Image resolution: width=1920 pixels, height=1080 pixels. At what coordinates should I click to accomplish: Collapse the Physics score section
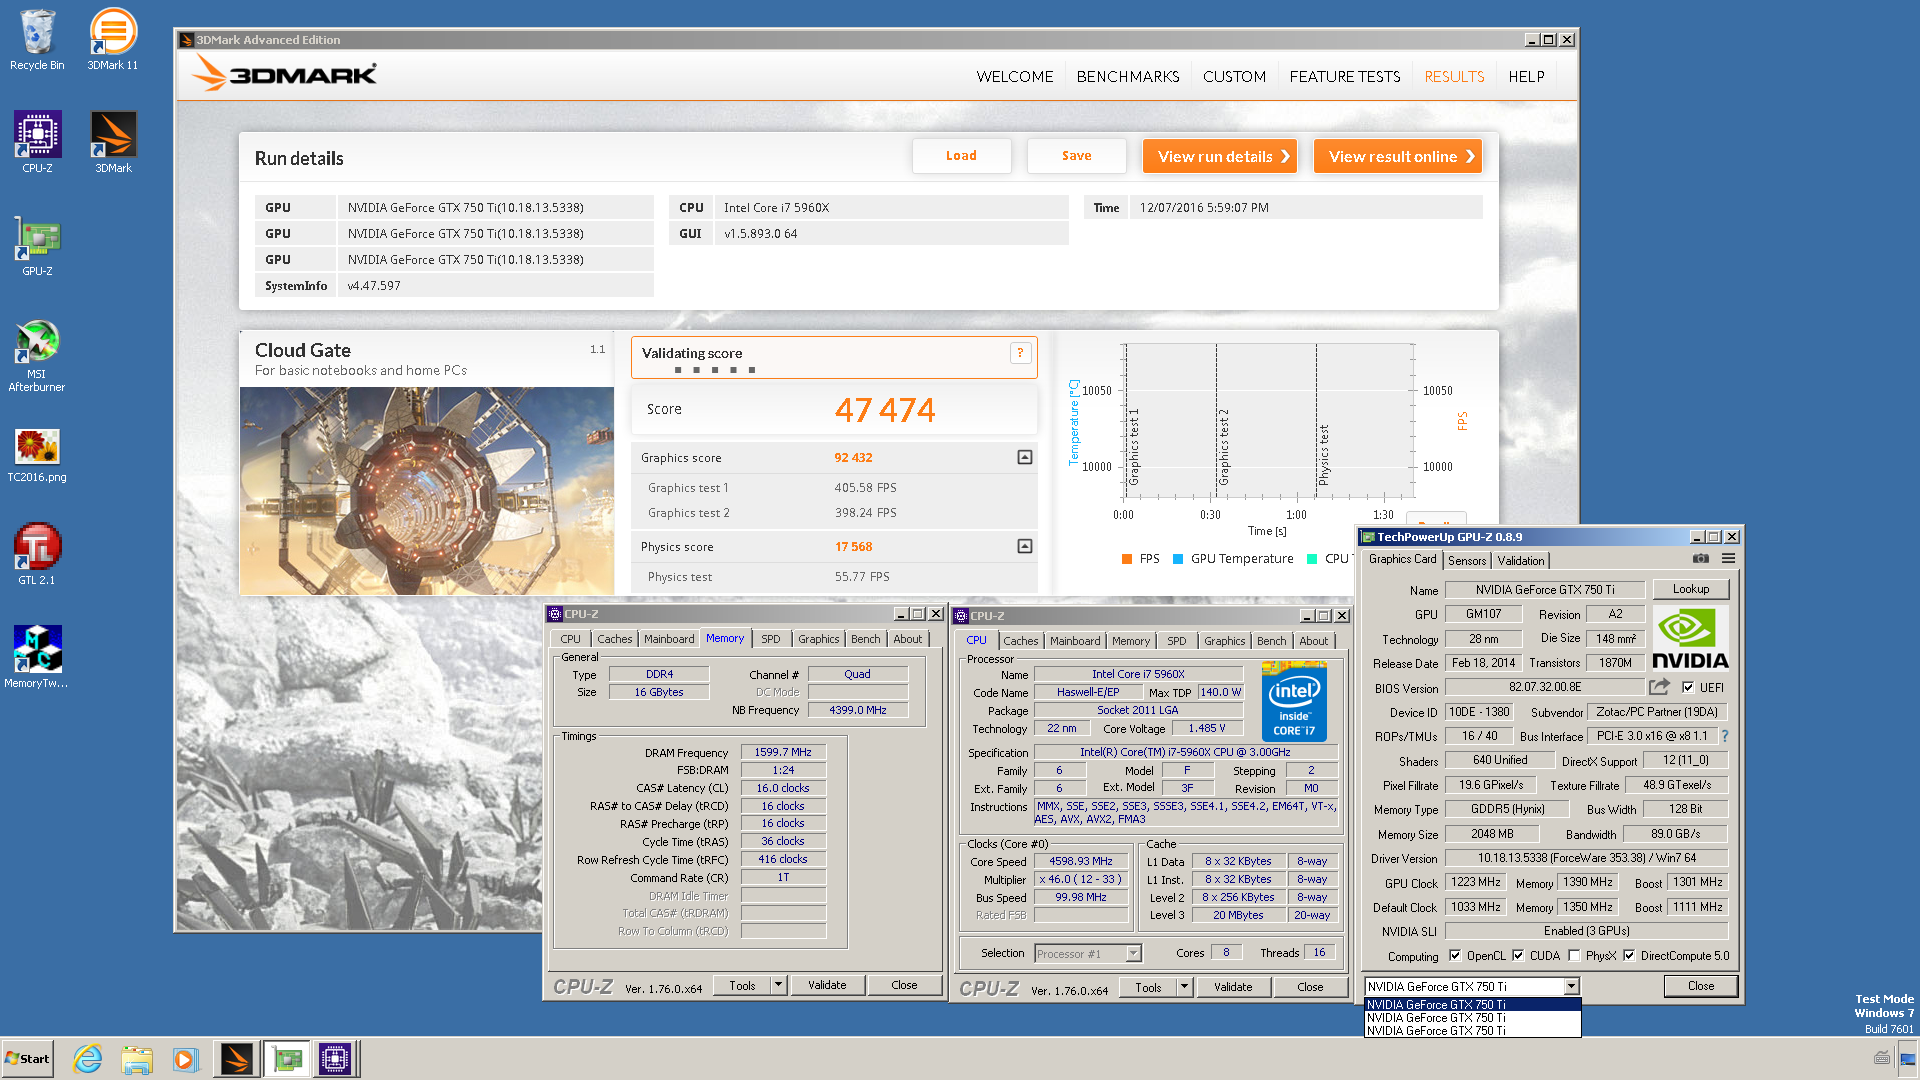pos(1024,546)
